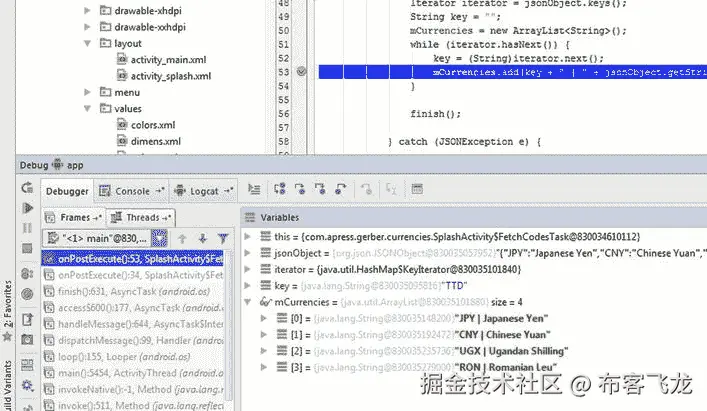Collapse the values folder in project tree

[87, 108]
